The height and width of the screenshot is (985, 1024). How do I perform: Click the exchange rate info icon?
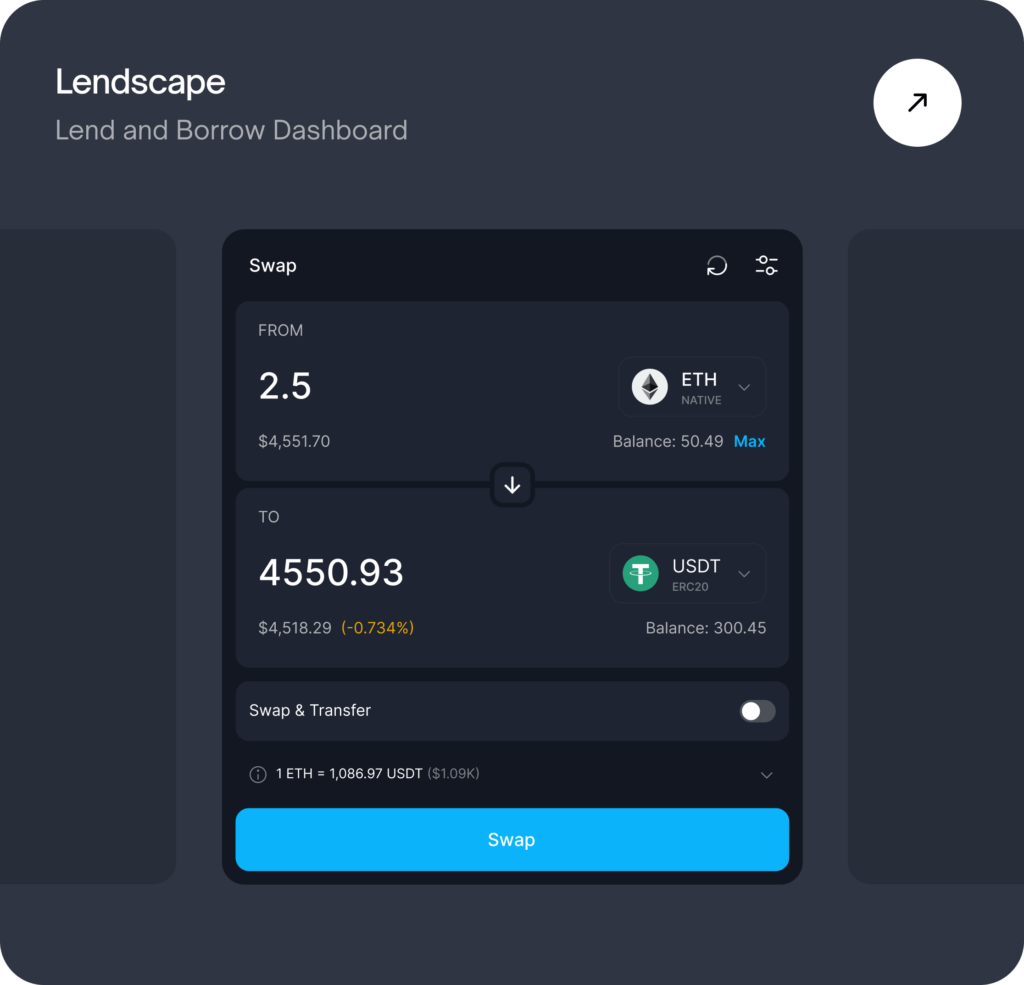pyautogui.click(x=258, y=774)
